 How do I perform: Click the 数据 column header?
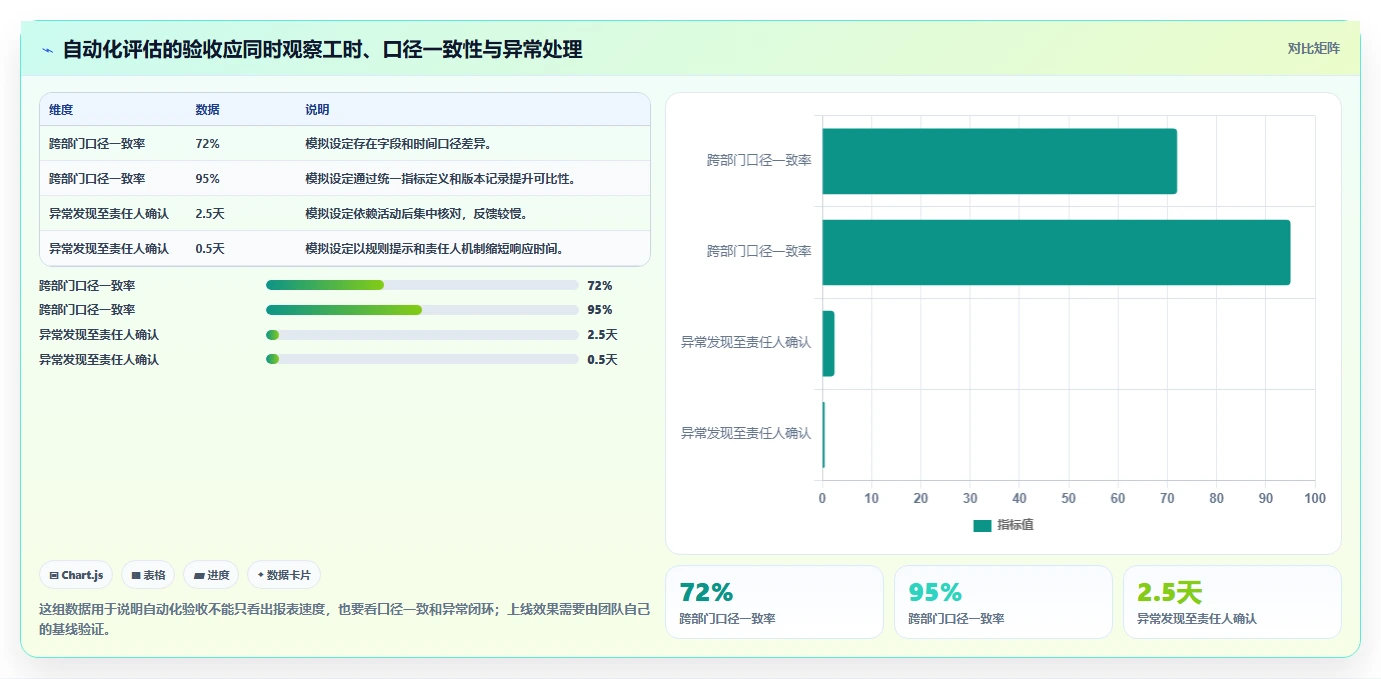[x=207, y=110]
